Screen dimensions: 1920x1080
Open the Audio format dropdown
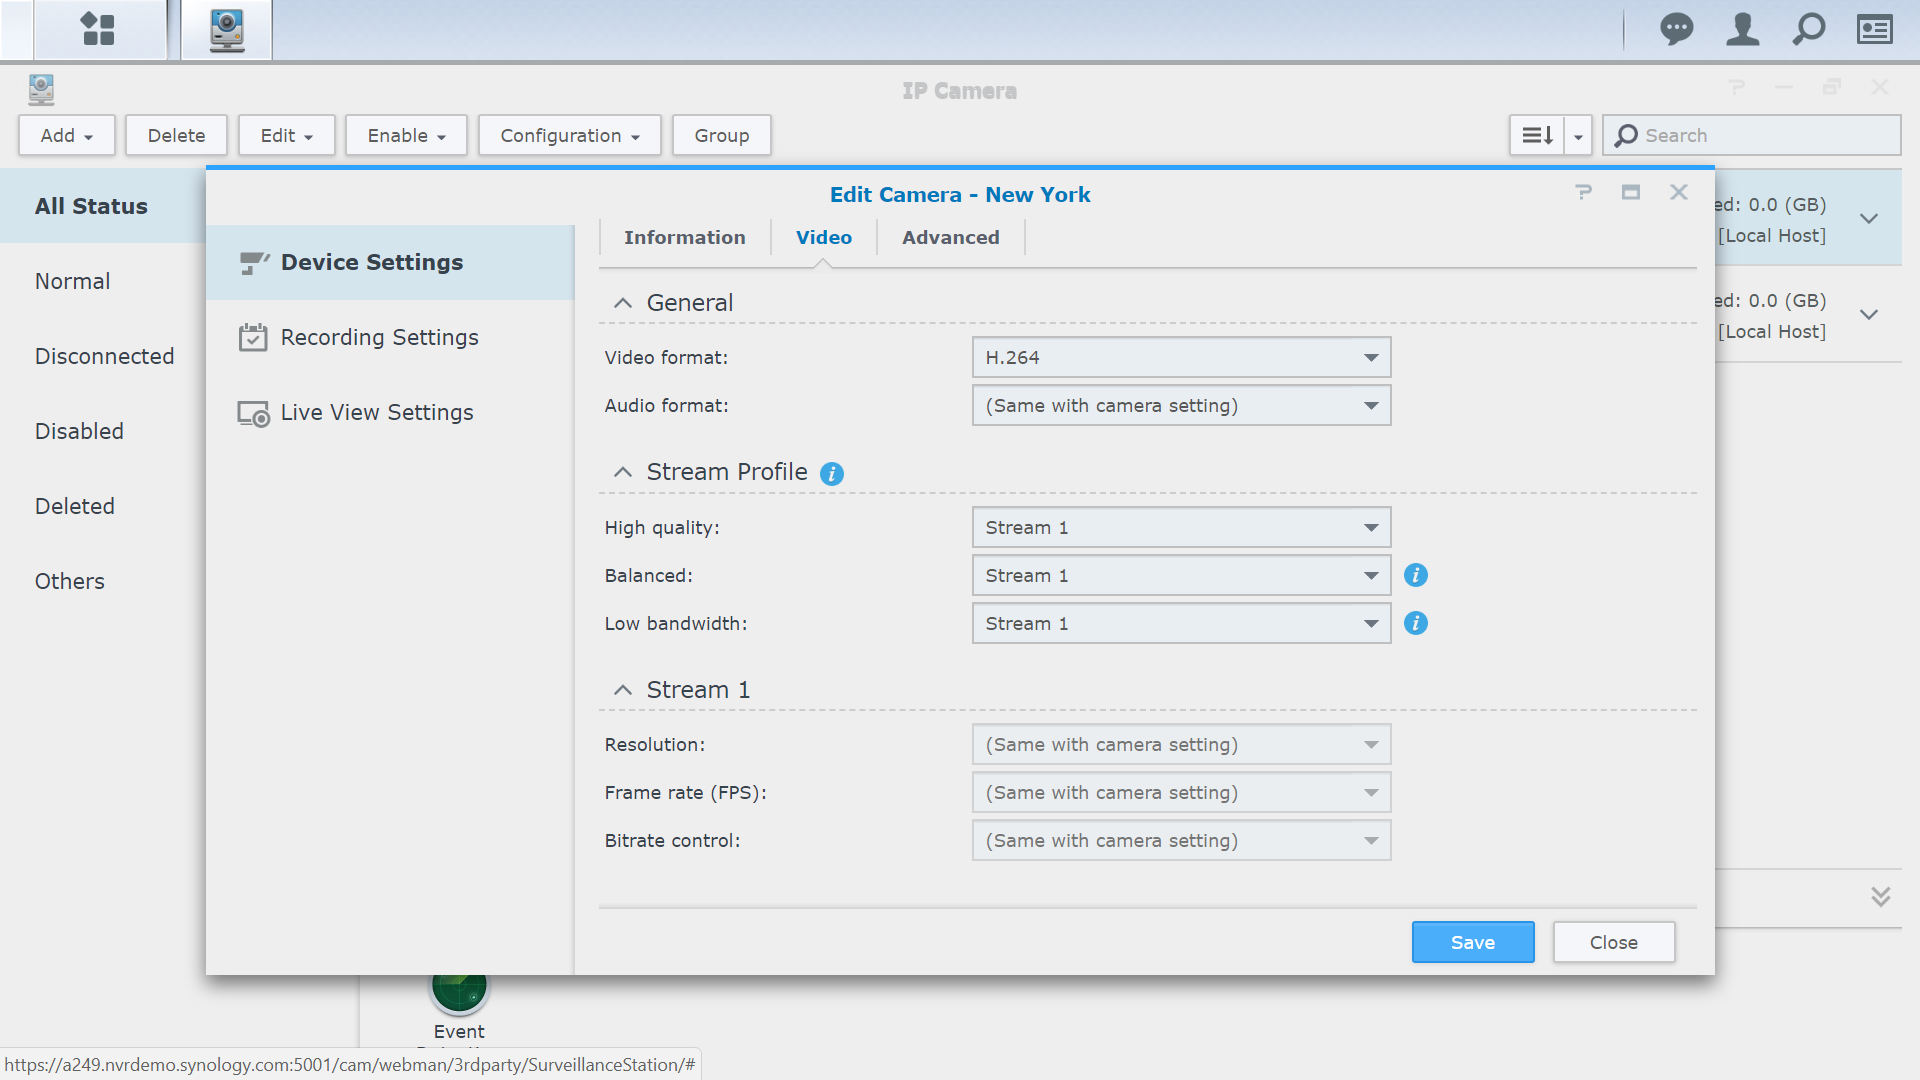tap(1181, 405)
